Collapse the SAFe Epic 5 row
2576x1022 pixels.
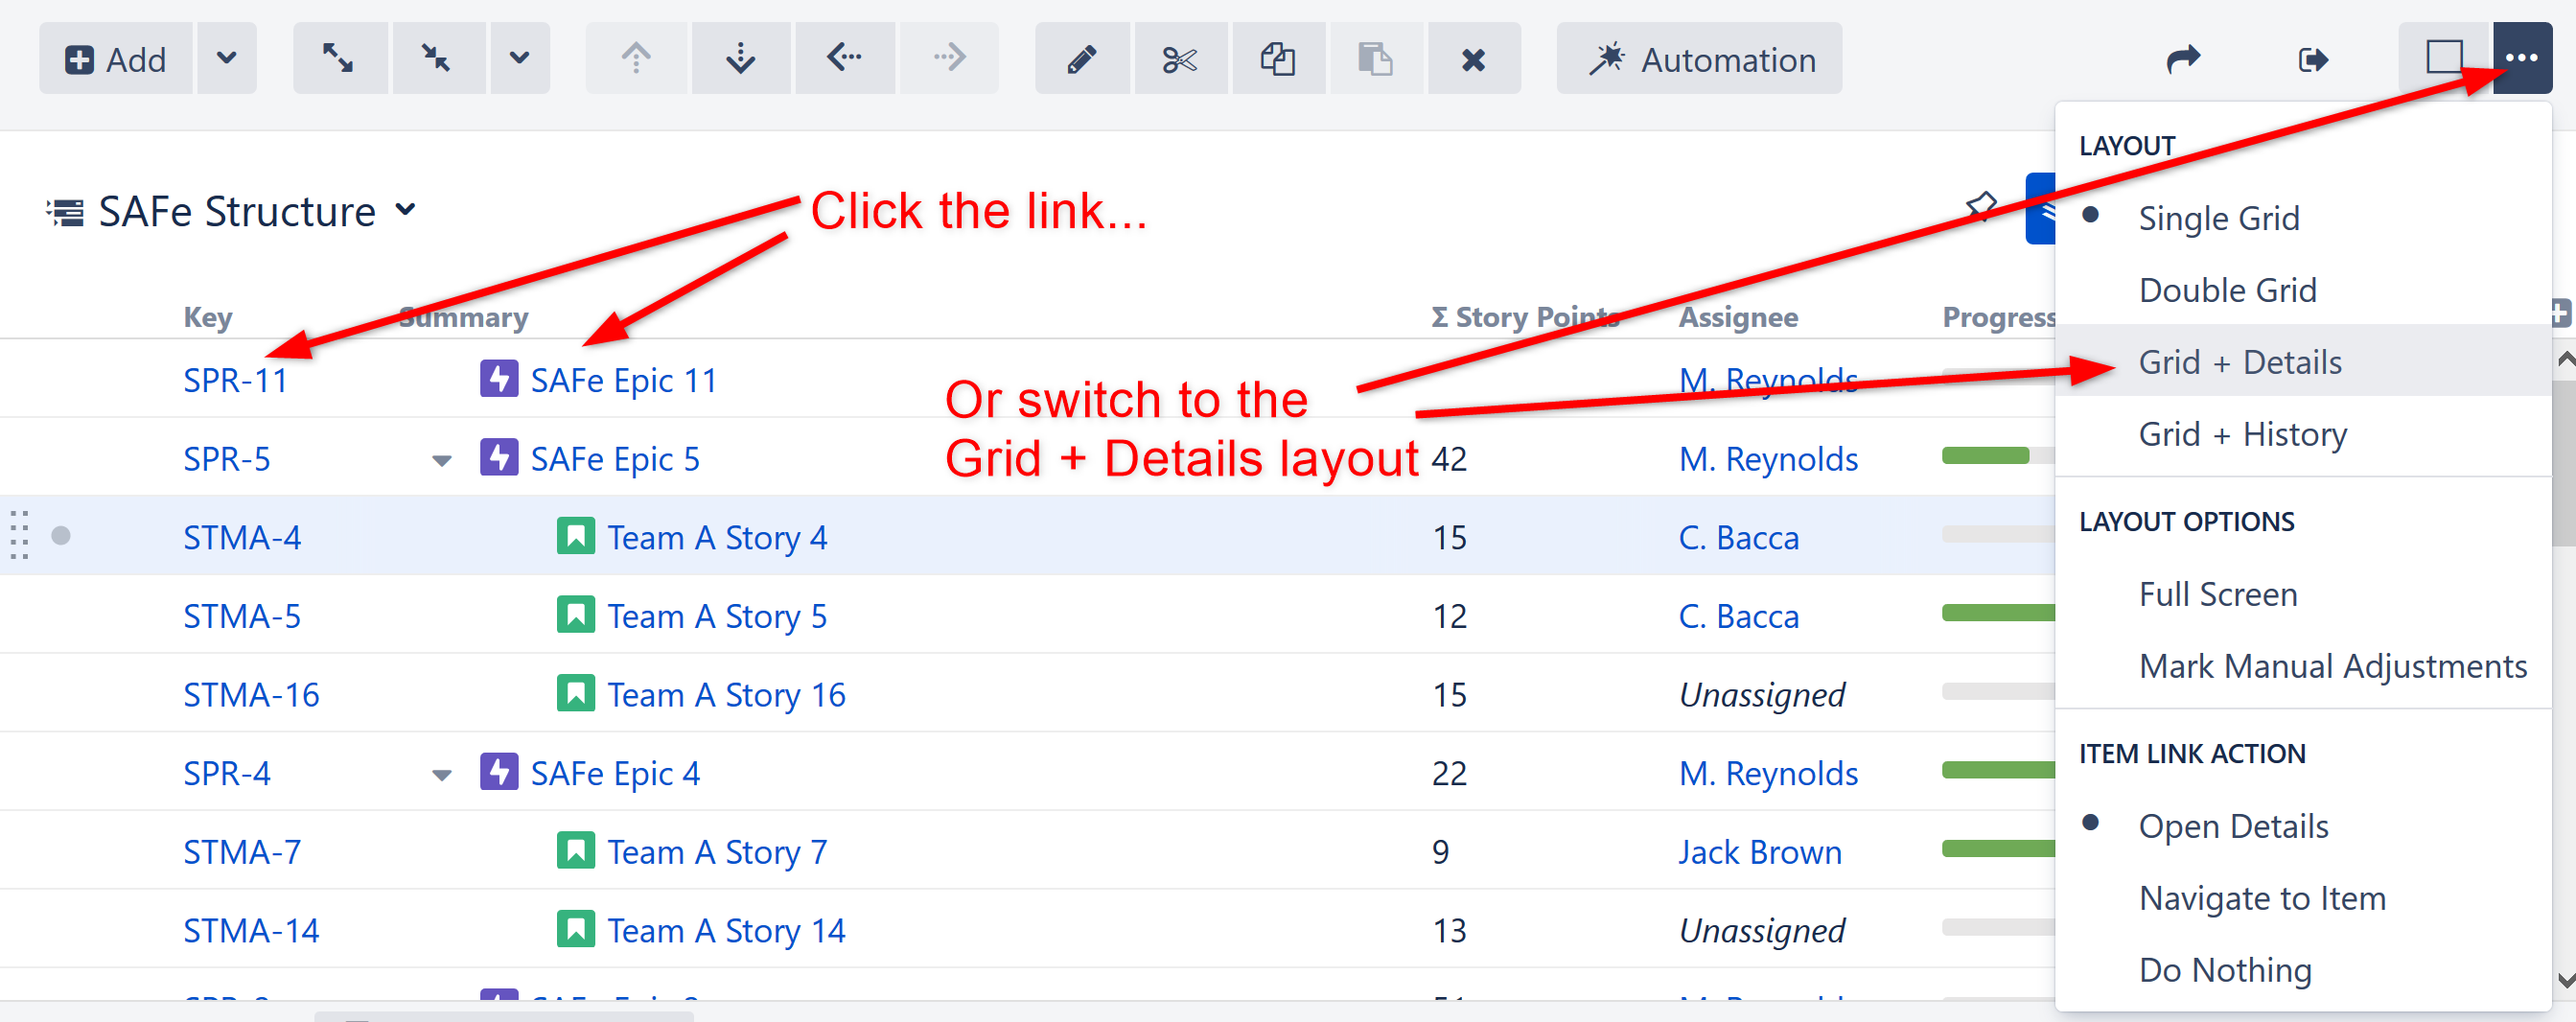pos(441,460)
